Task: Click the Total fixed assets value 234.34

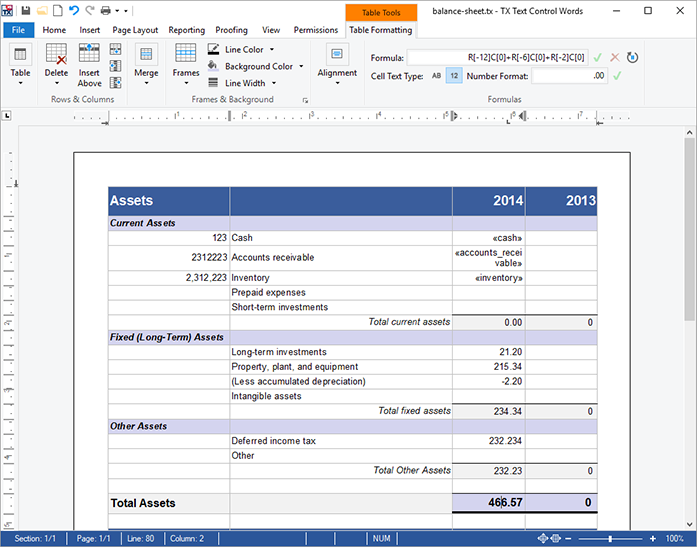Action: 508,411
